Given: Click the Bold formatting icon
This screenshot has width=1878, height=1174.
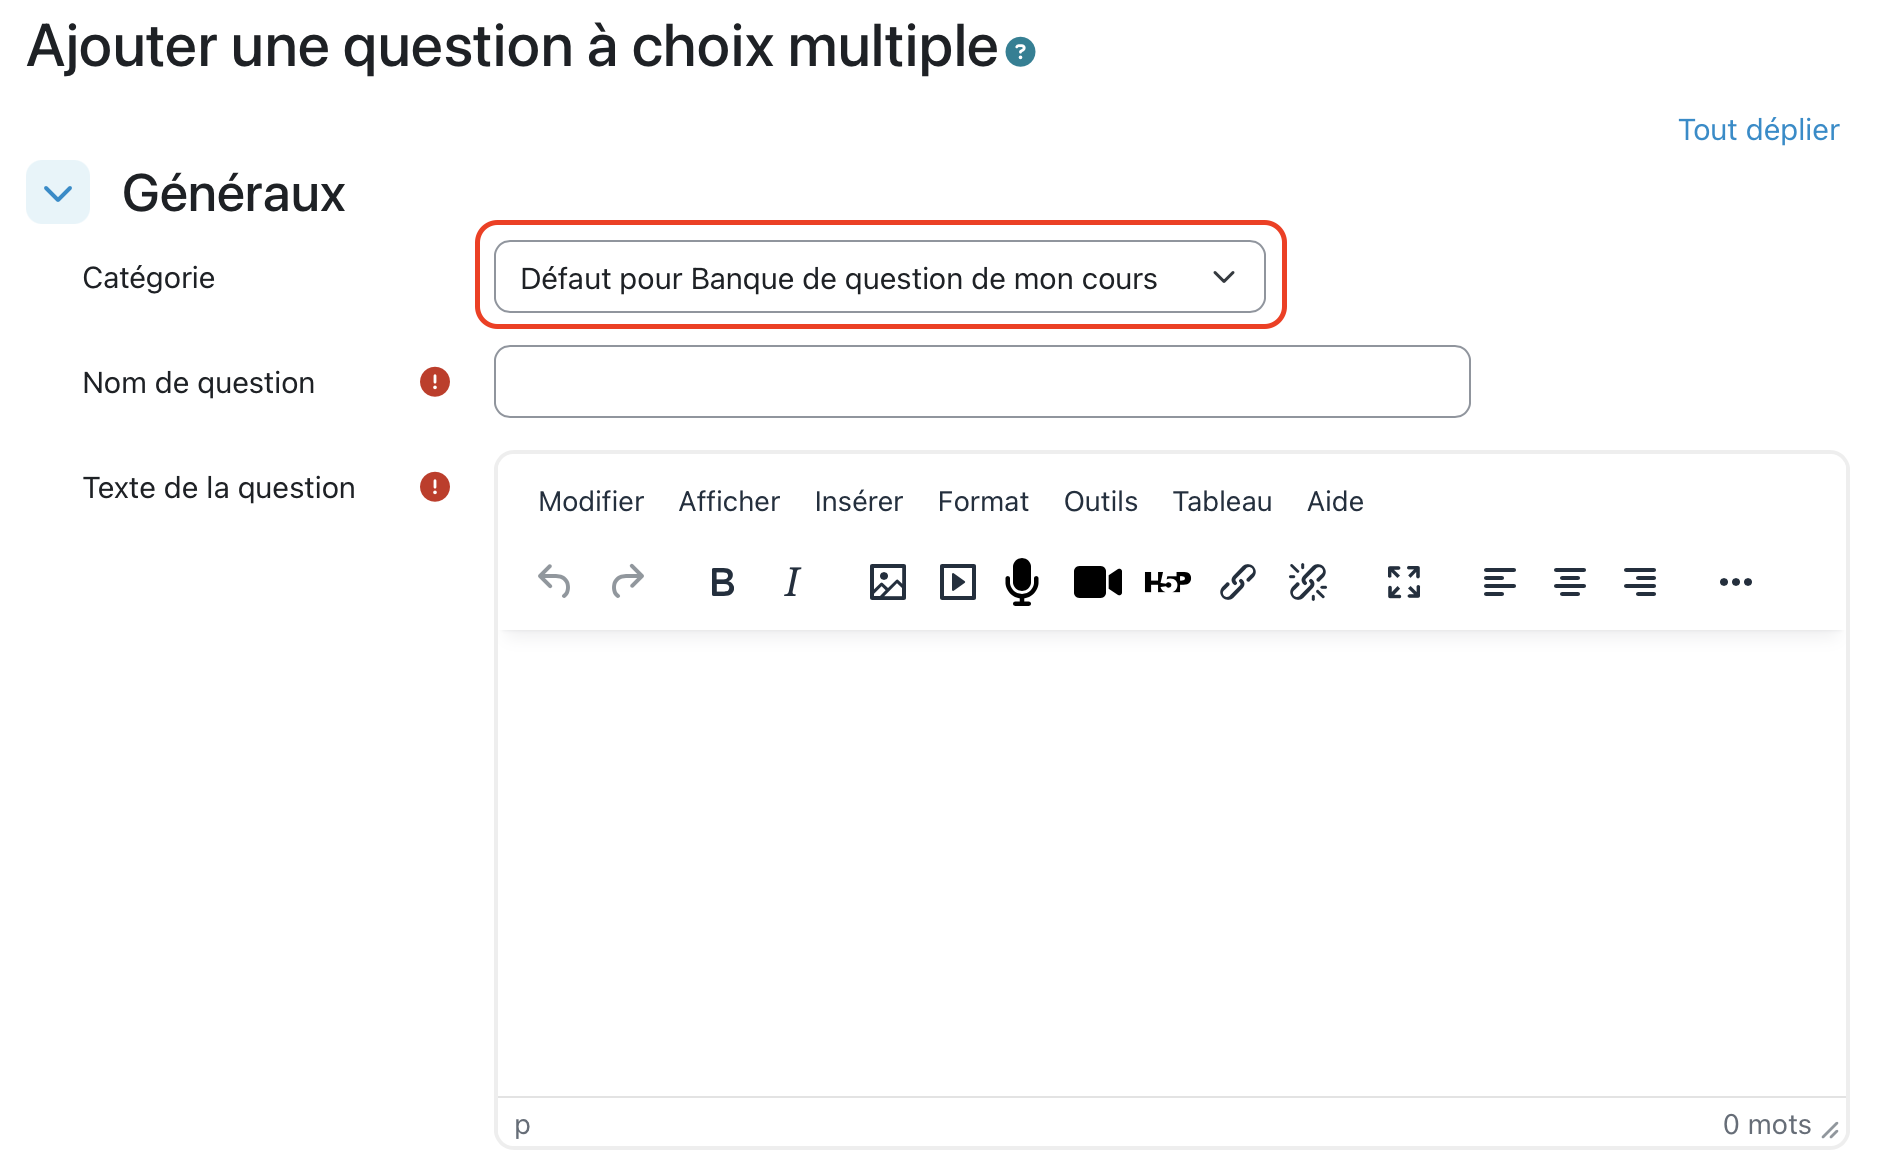Looking at the screenshot, I should (722, 582).
